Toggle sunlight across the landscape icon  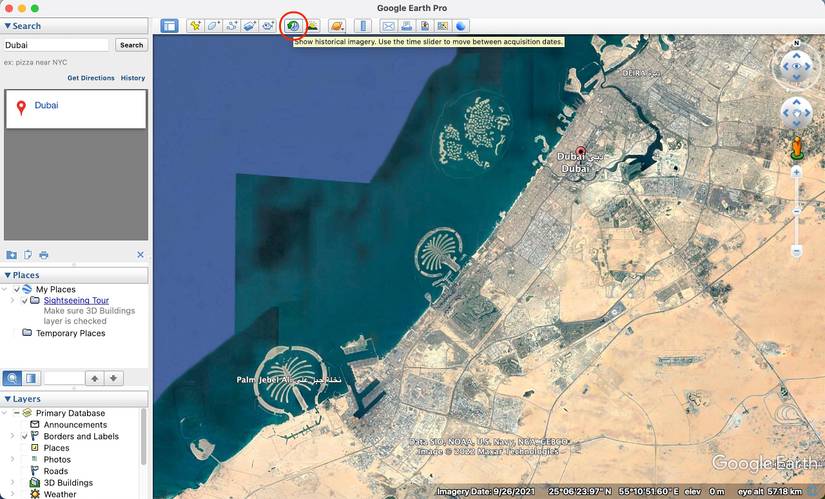coord(312,26)
